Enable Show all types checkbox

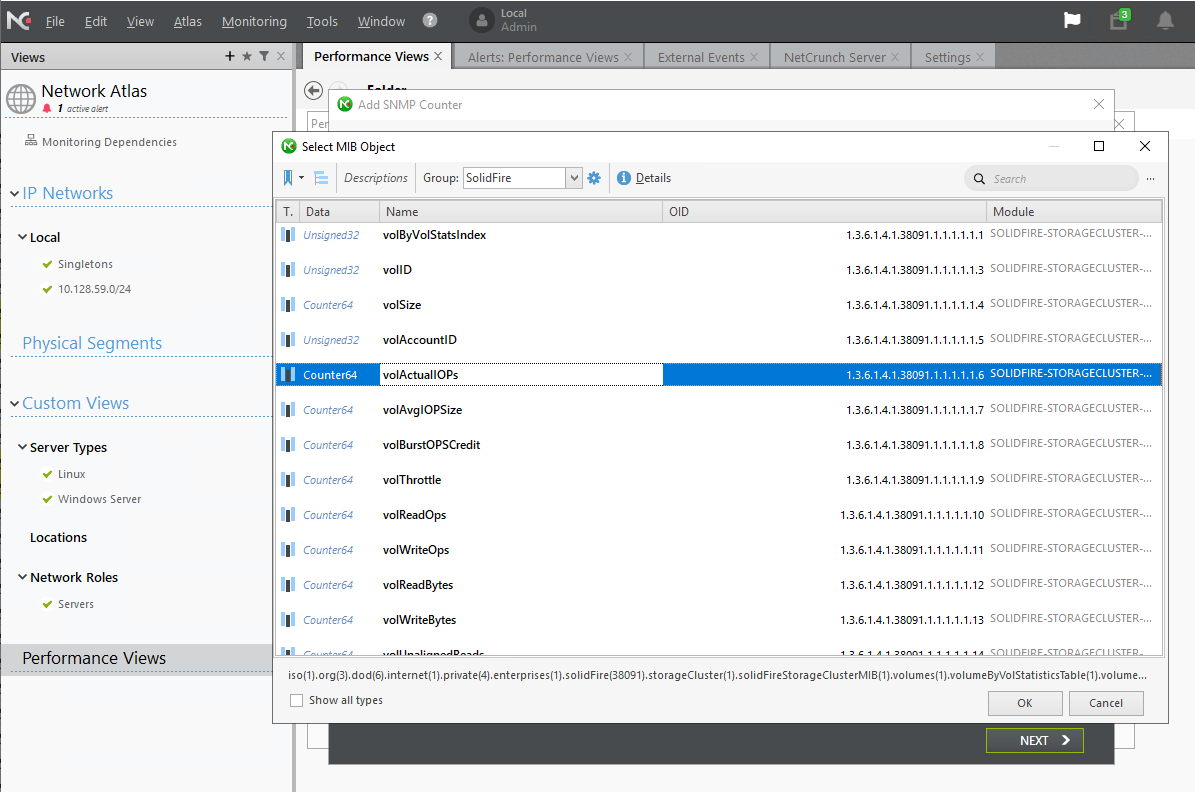[x=296, y=700]
